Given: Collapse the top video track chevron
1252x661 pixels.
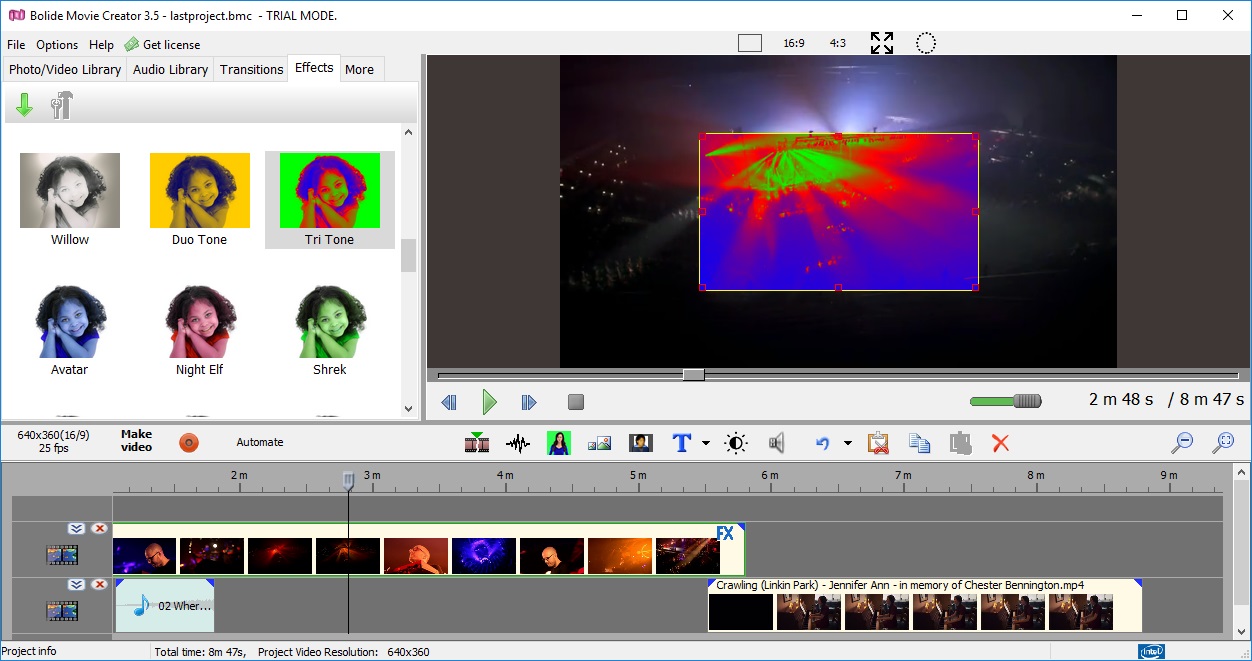Looking at the screenshot, I should tap(76, 528).
